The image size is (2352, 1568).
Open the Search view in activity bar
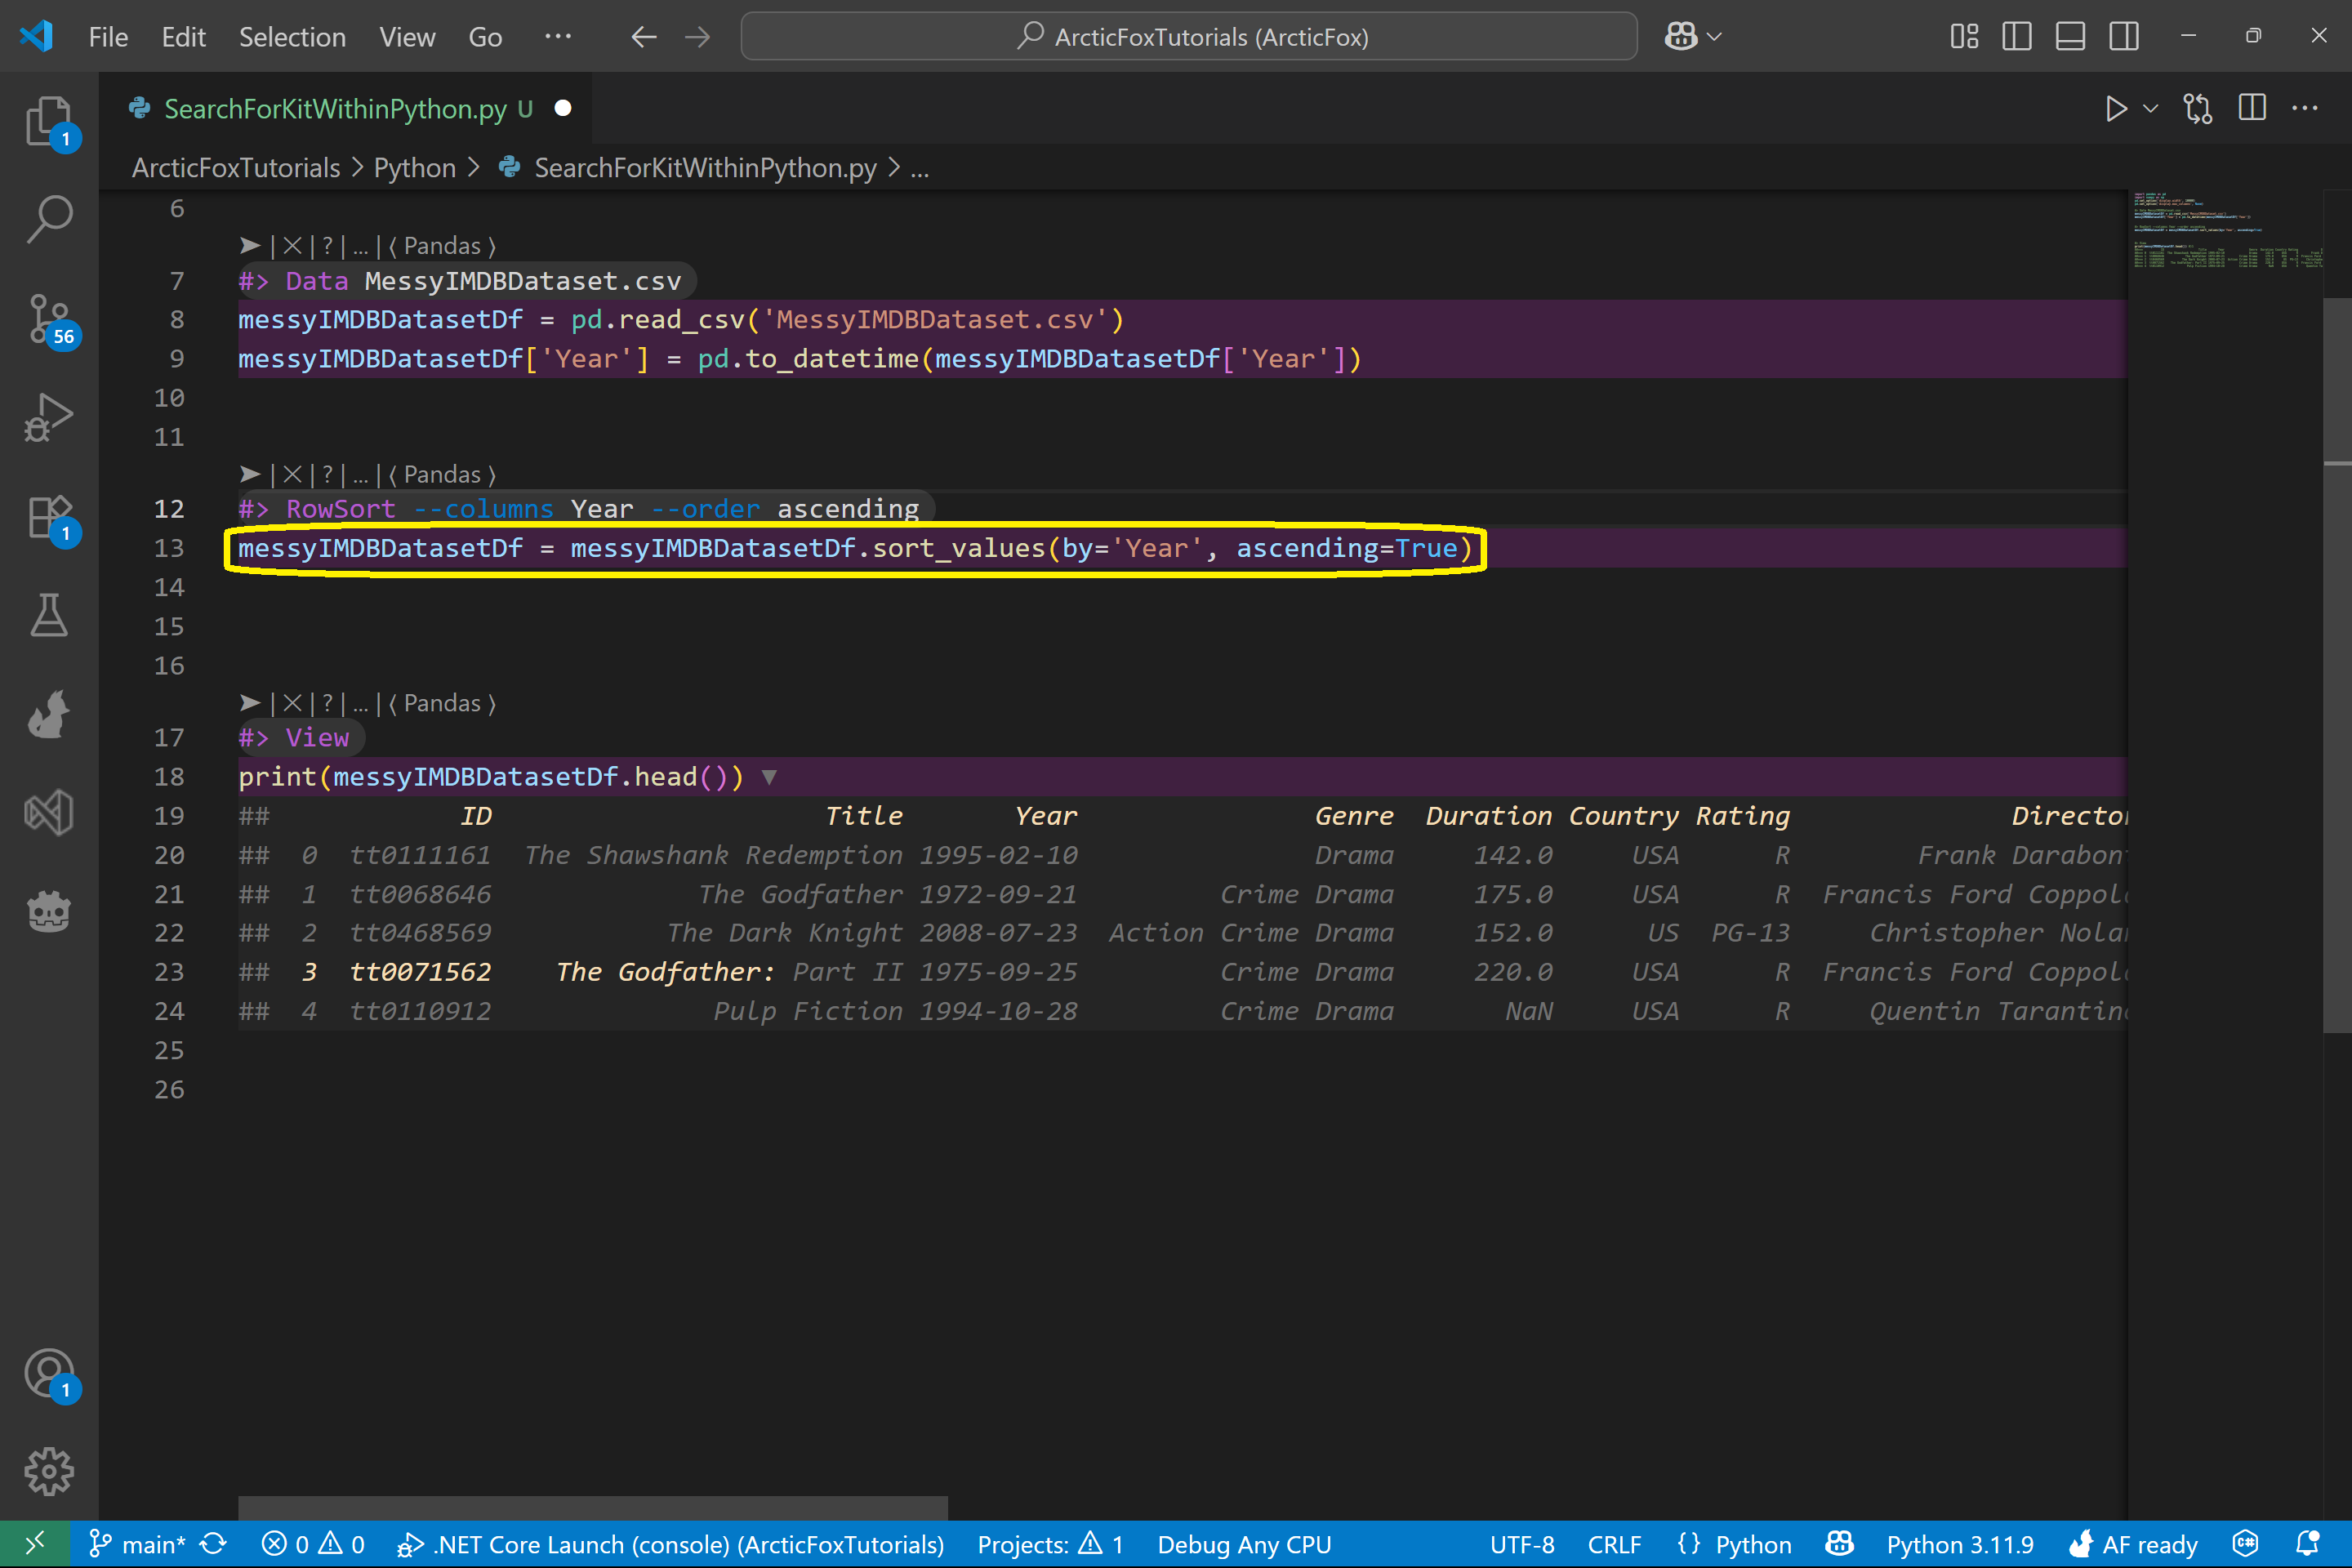pyautogui.click(x=49, y=219)
